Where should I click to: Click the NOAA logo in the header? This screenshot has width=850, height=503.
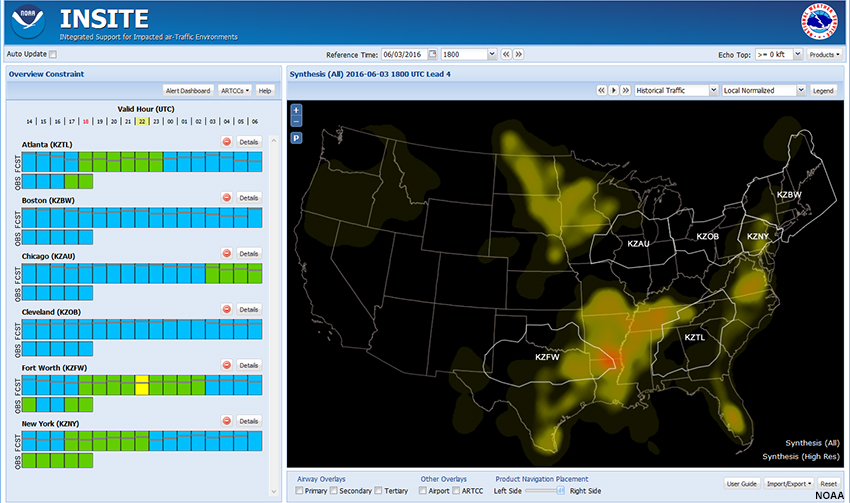(x=28, y=22)
